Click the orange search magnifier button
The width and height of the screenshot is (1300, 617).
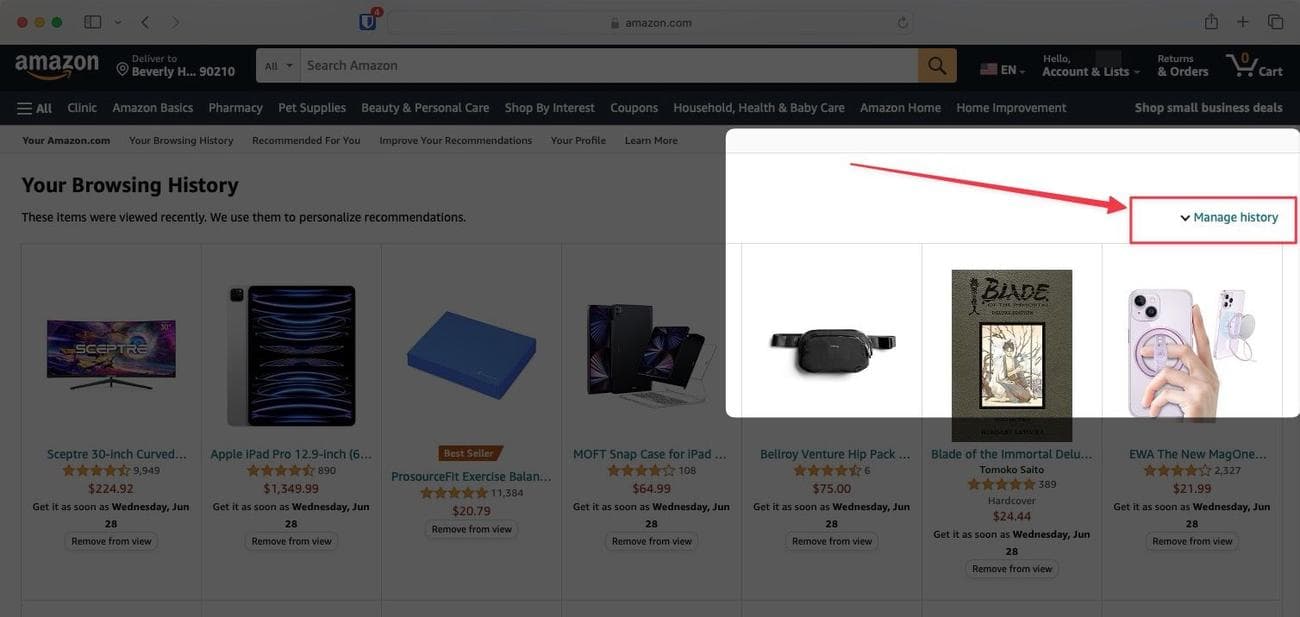(x=937, y=65)
